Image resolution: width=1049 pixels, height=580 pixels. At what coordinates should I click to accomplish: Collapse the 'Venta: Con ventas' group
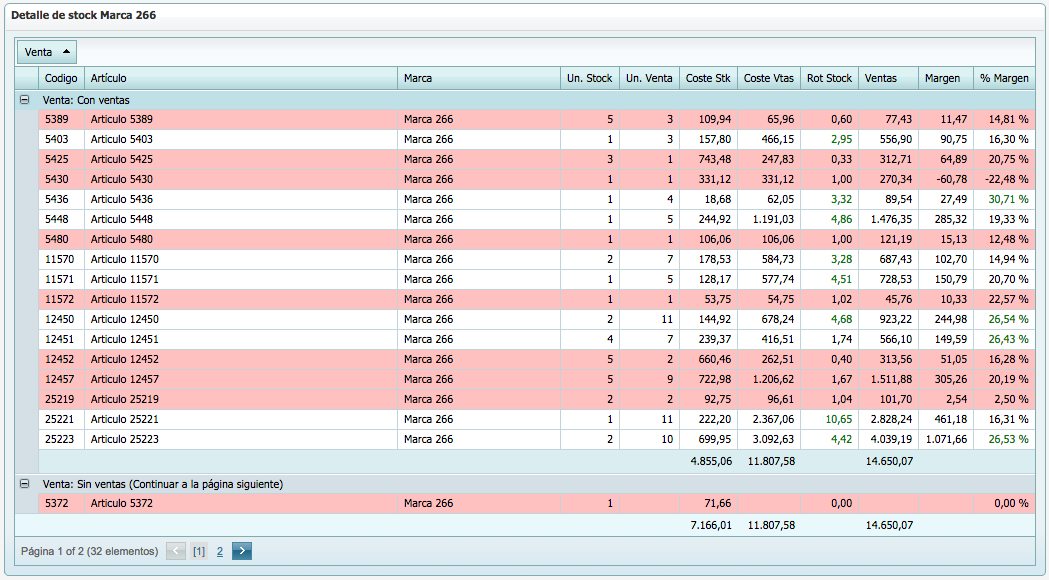(x=25, y=100)
